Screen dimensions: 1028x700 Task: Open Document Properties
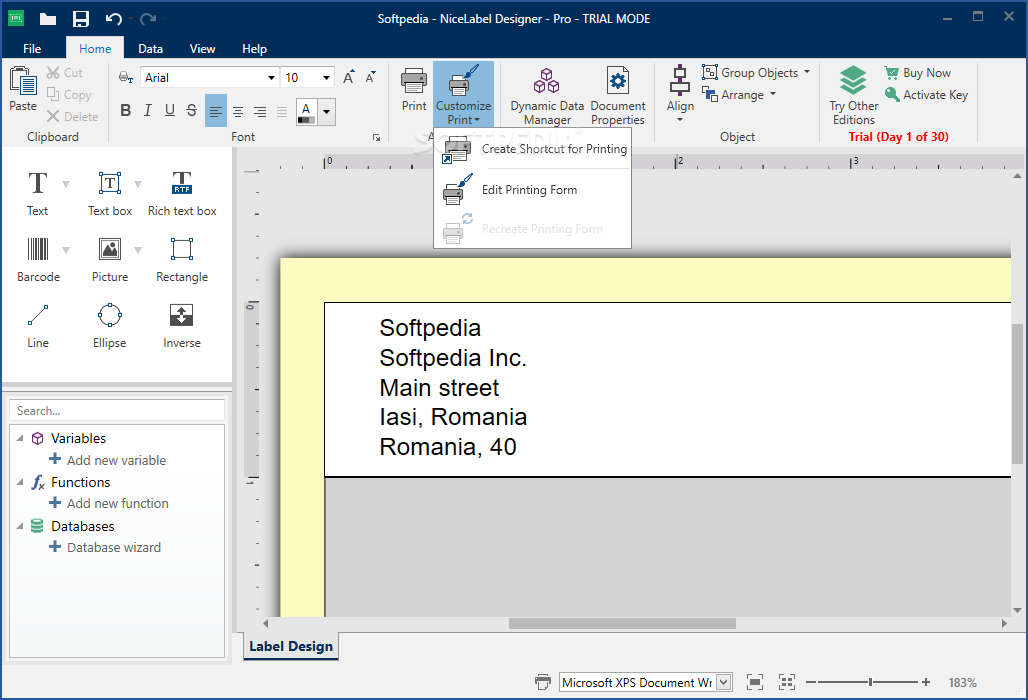point(618,96)
